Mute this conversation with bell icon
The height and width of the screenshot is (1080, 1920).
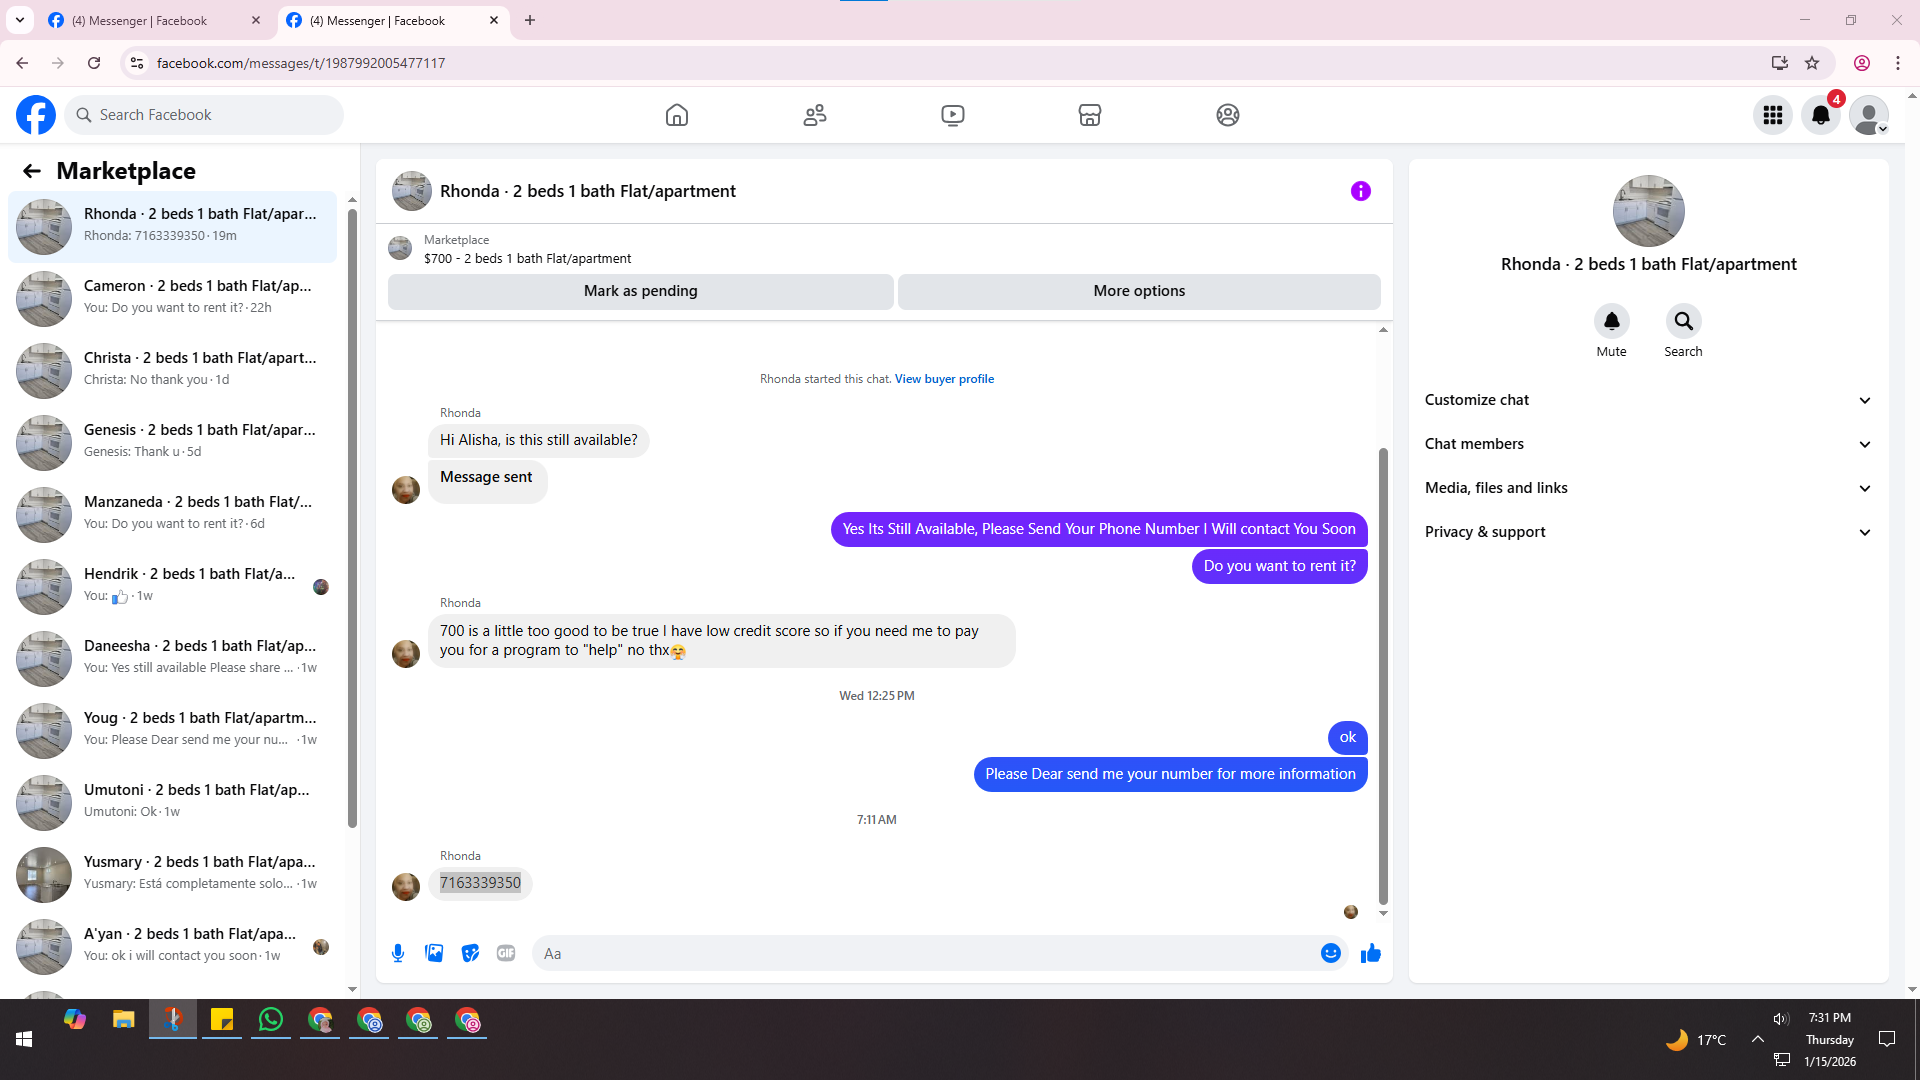click(1611, 321)
